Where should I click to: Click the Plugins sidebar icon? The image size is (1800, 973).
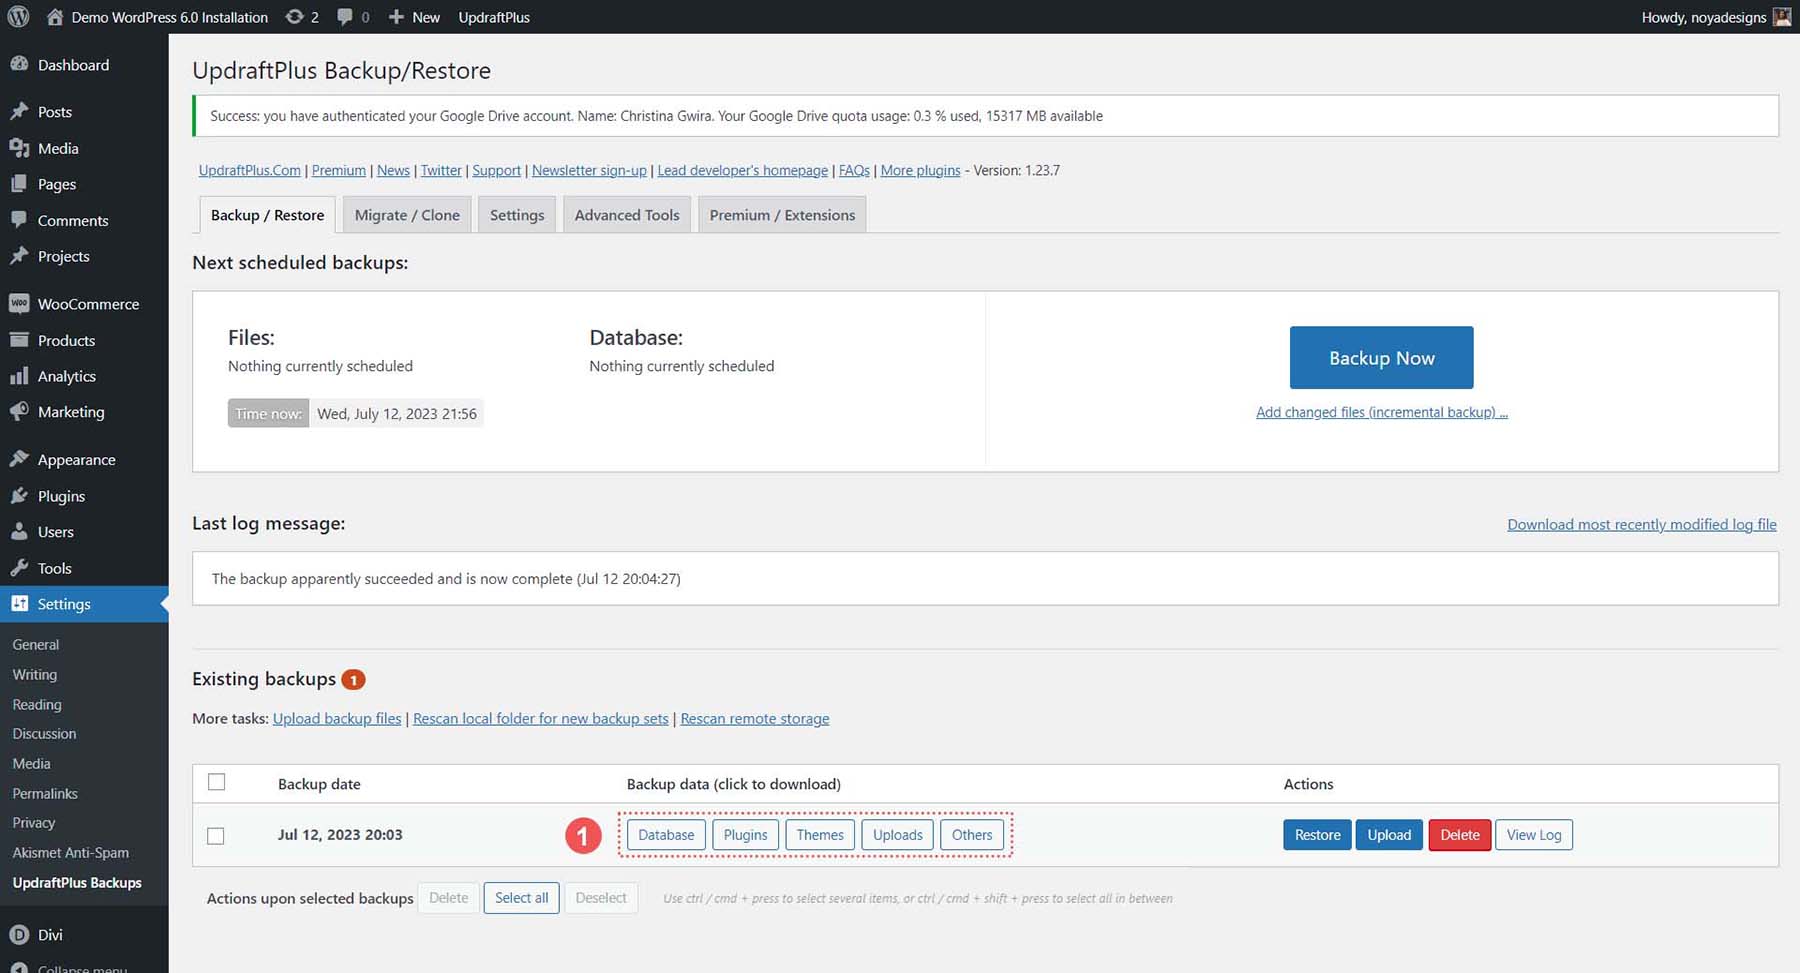coord(20,495)
